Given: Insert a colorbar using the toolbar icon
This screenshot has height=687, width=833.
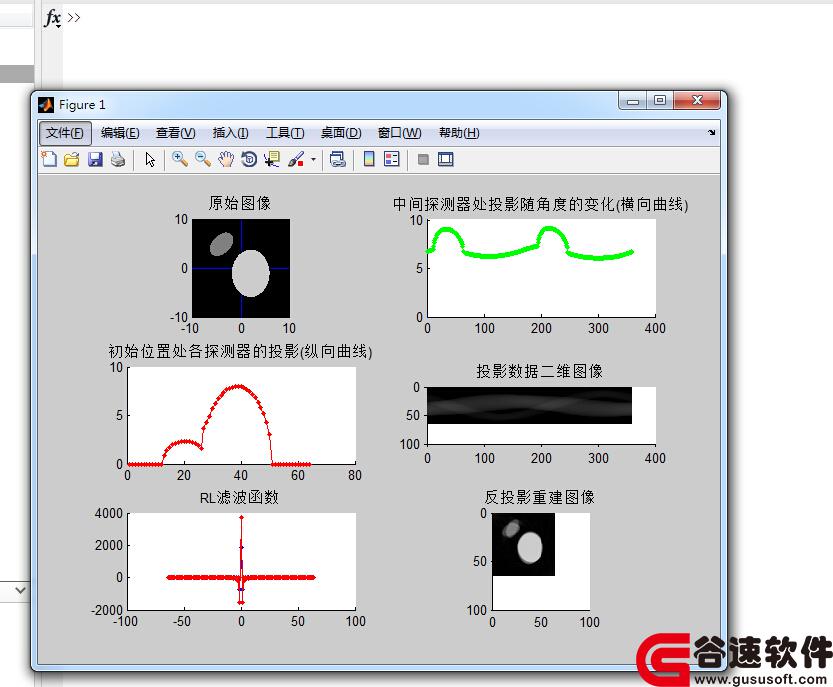Looking at the screenshot, I should pos(369,159).
